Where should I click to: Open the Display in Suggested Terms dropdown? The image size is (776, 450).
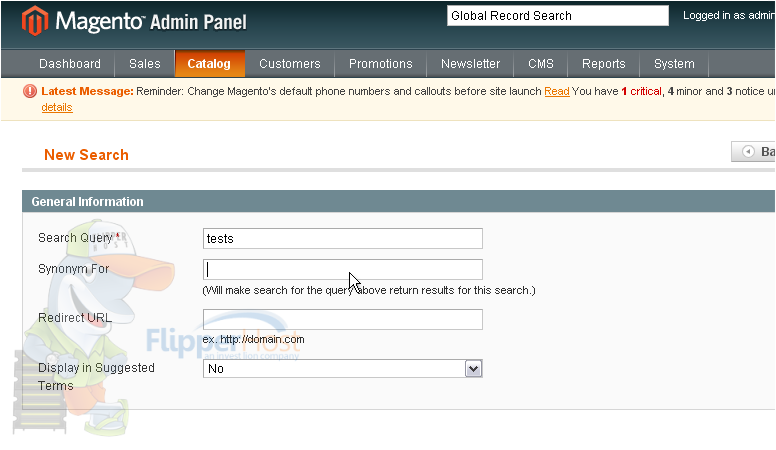click(x=342, y=369)
